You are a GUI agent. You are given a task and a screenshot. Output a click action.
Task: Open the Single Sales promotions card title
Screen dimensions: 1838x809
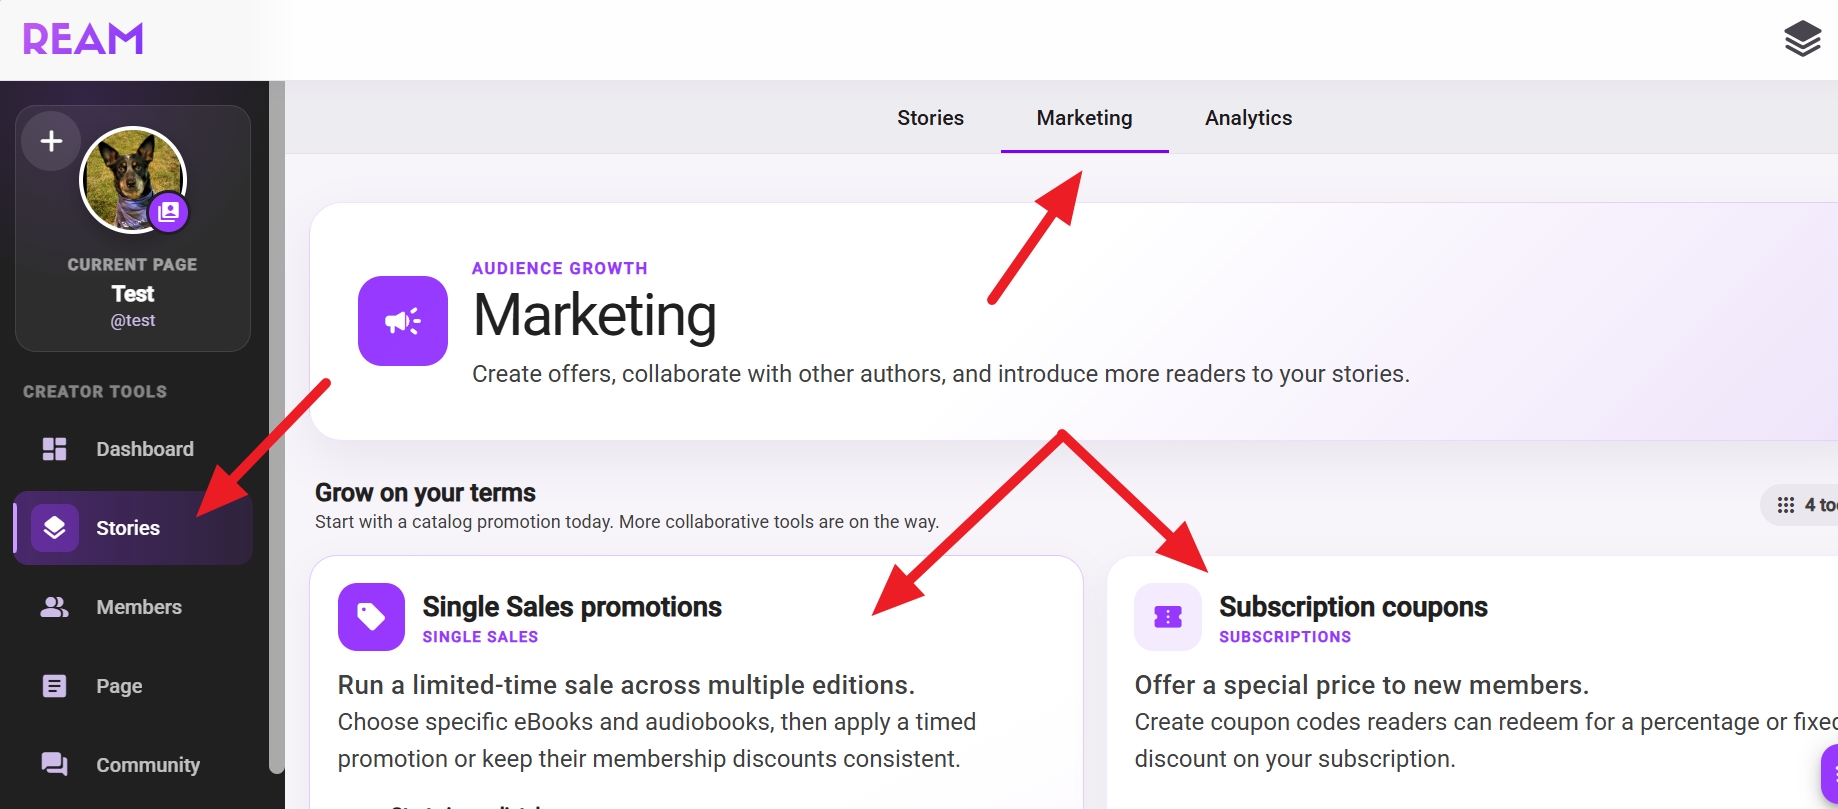(572, 607)
